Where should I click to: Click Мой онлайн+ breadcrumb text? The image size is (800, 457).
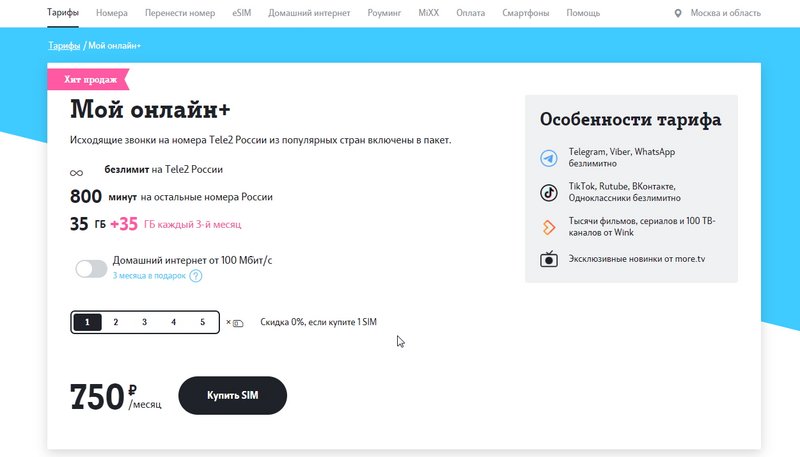coord(114,45)
